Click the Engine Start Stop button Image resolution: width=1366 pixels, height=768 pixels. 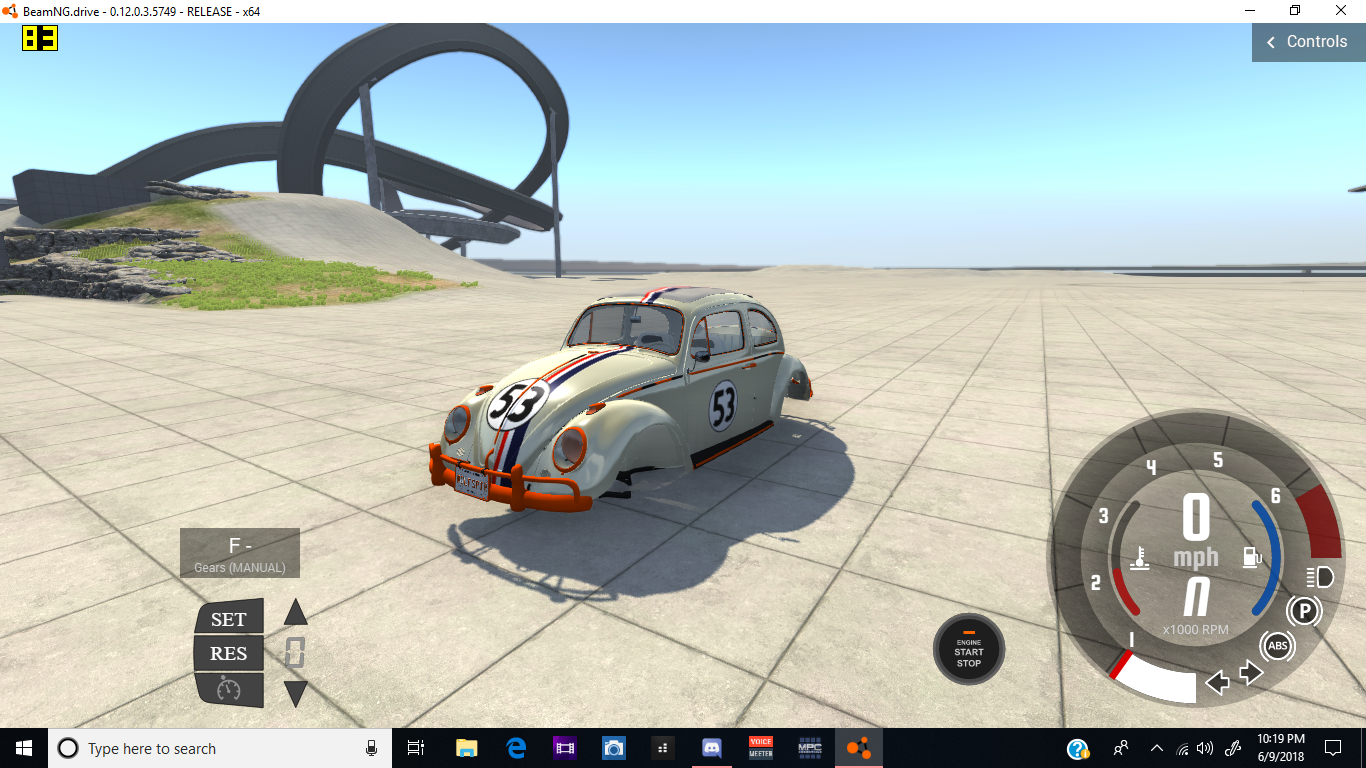coord(968,649)
